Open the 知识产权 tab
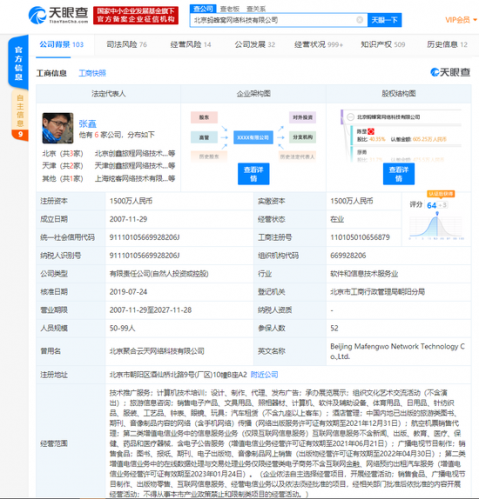Viewport: 479px width, 499px height. click(x=383, y=44)
